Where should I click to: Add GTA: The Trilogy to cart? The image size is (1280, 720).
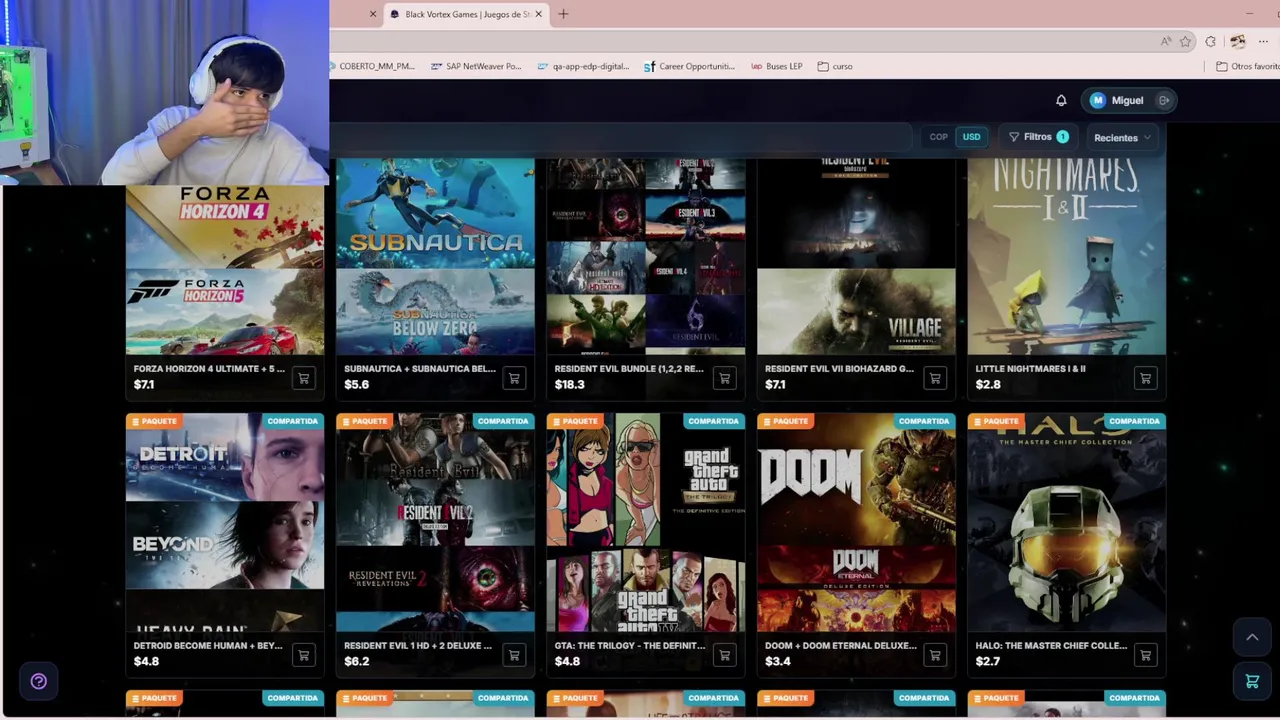click(724, 656)
